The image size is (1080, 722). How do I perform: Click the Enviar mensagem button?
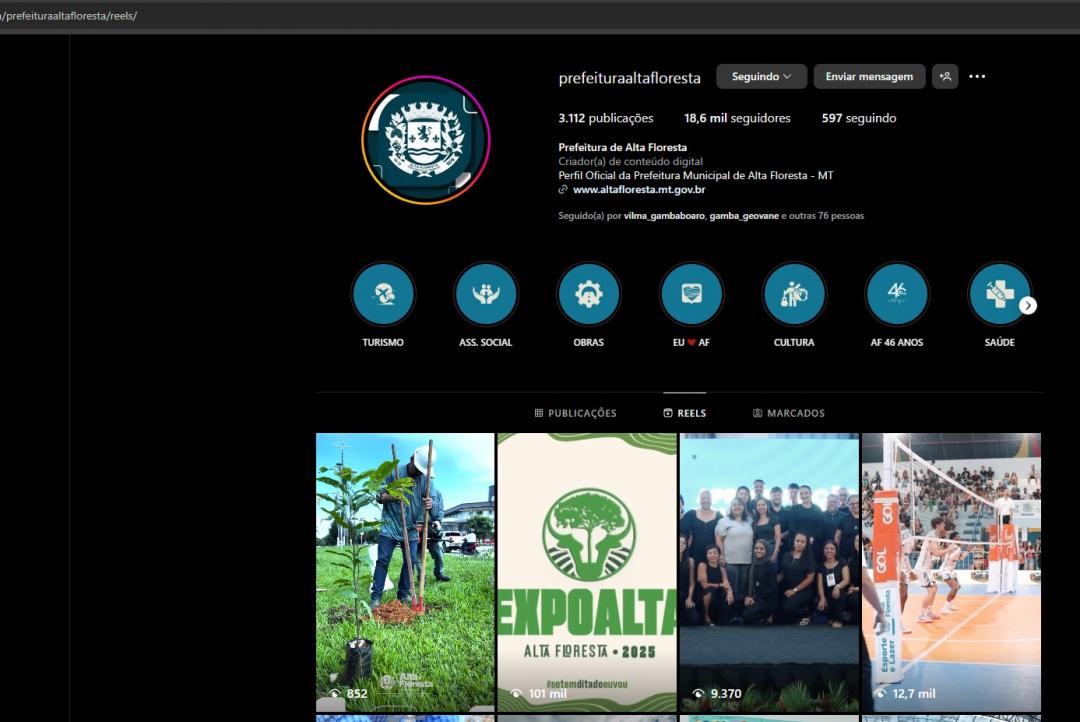869,76
